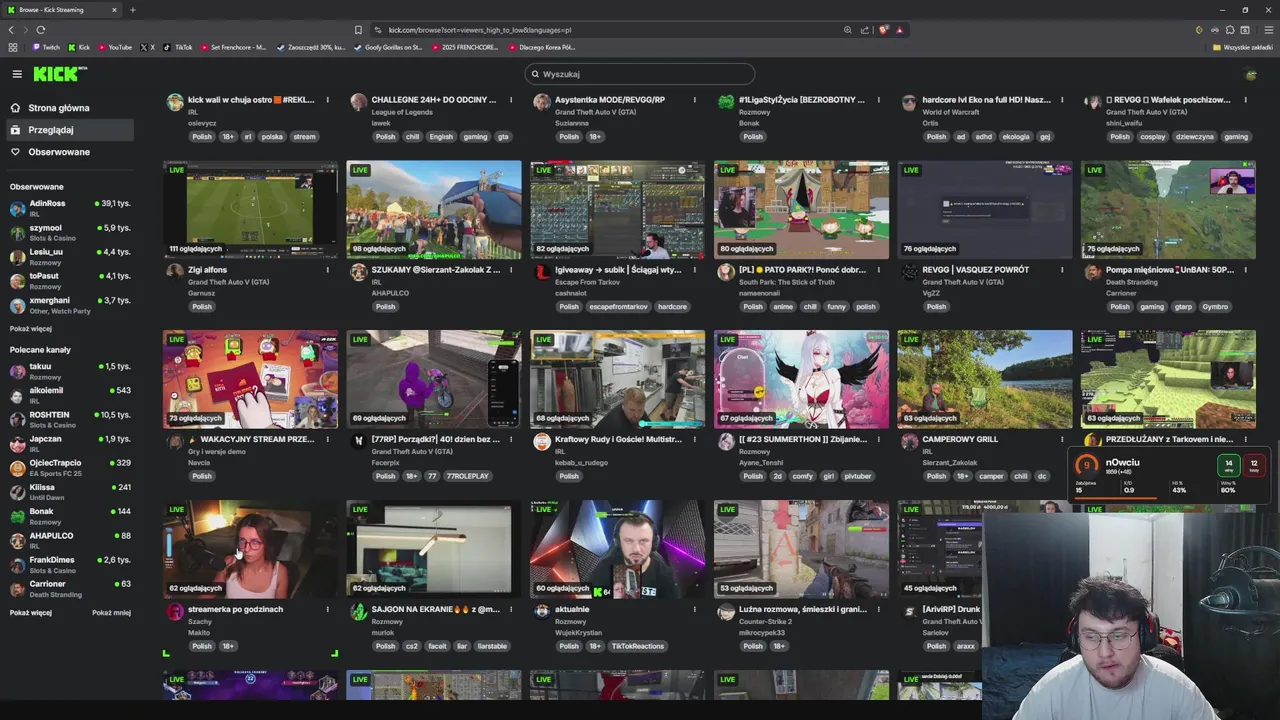Expand followed channels with Pokaż więcej
1280x720 pixels.
31,328
